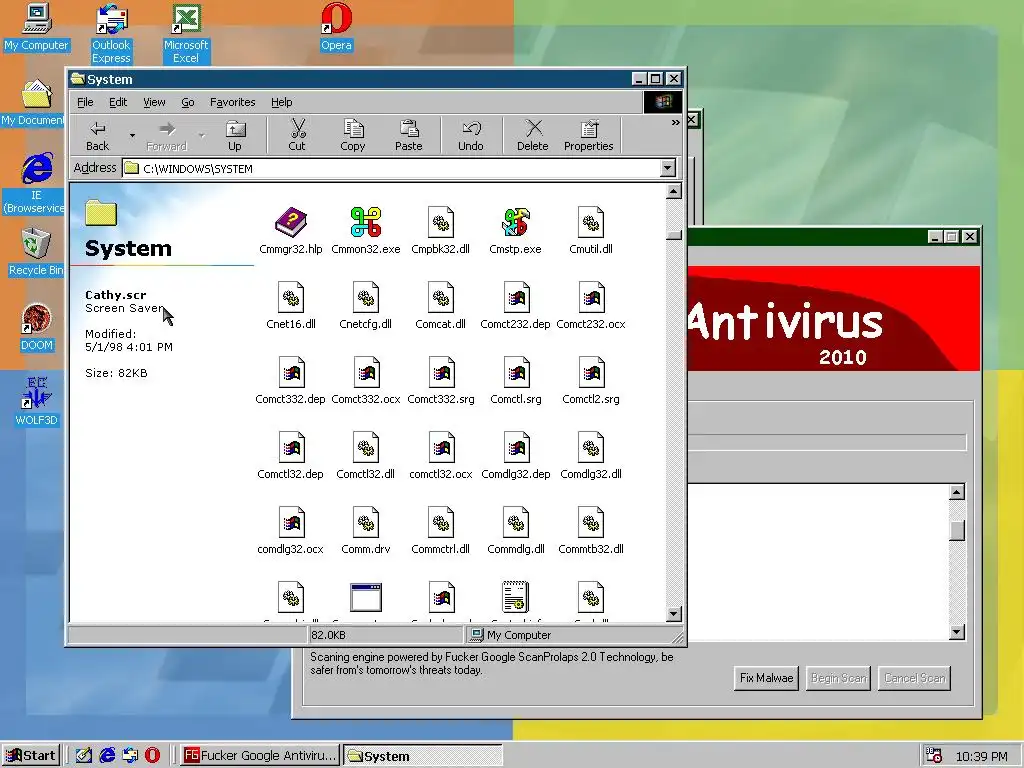Viewport: 1024px width, 768px height.
Task: Select the Comctl32.dll file
Action: (366, 456)
